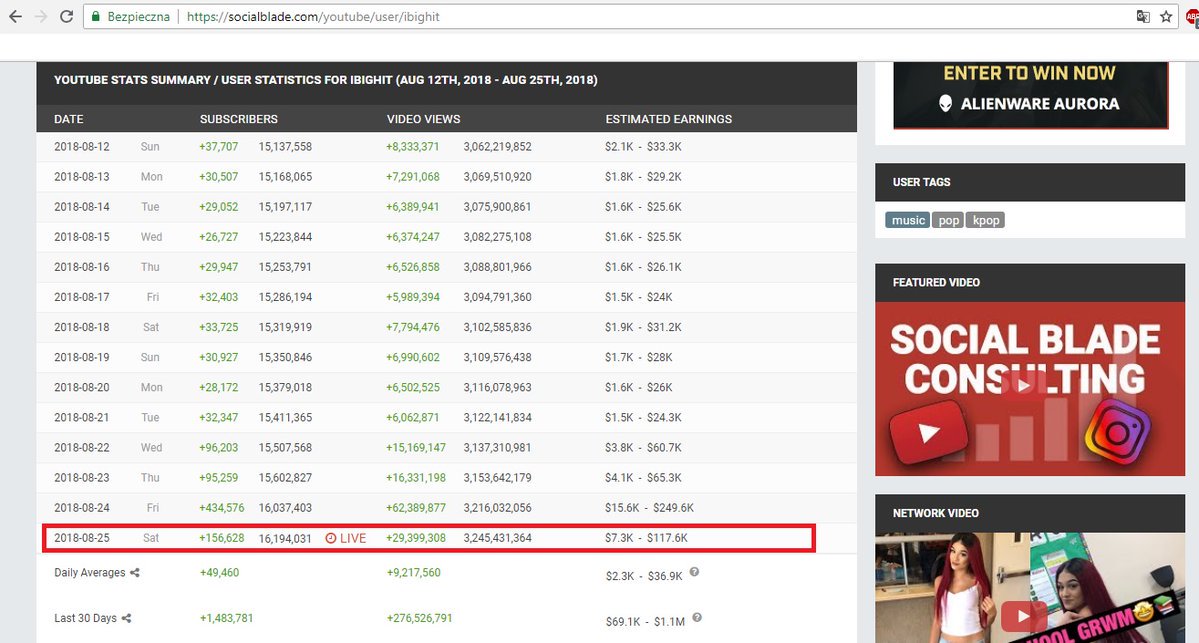1199x643 pixels.
Task: Go forward with the browser forward arrow
Action: click(41, 16)
